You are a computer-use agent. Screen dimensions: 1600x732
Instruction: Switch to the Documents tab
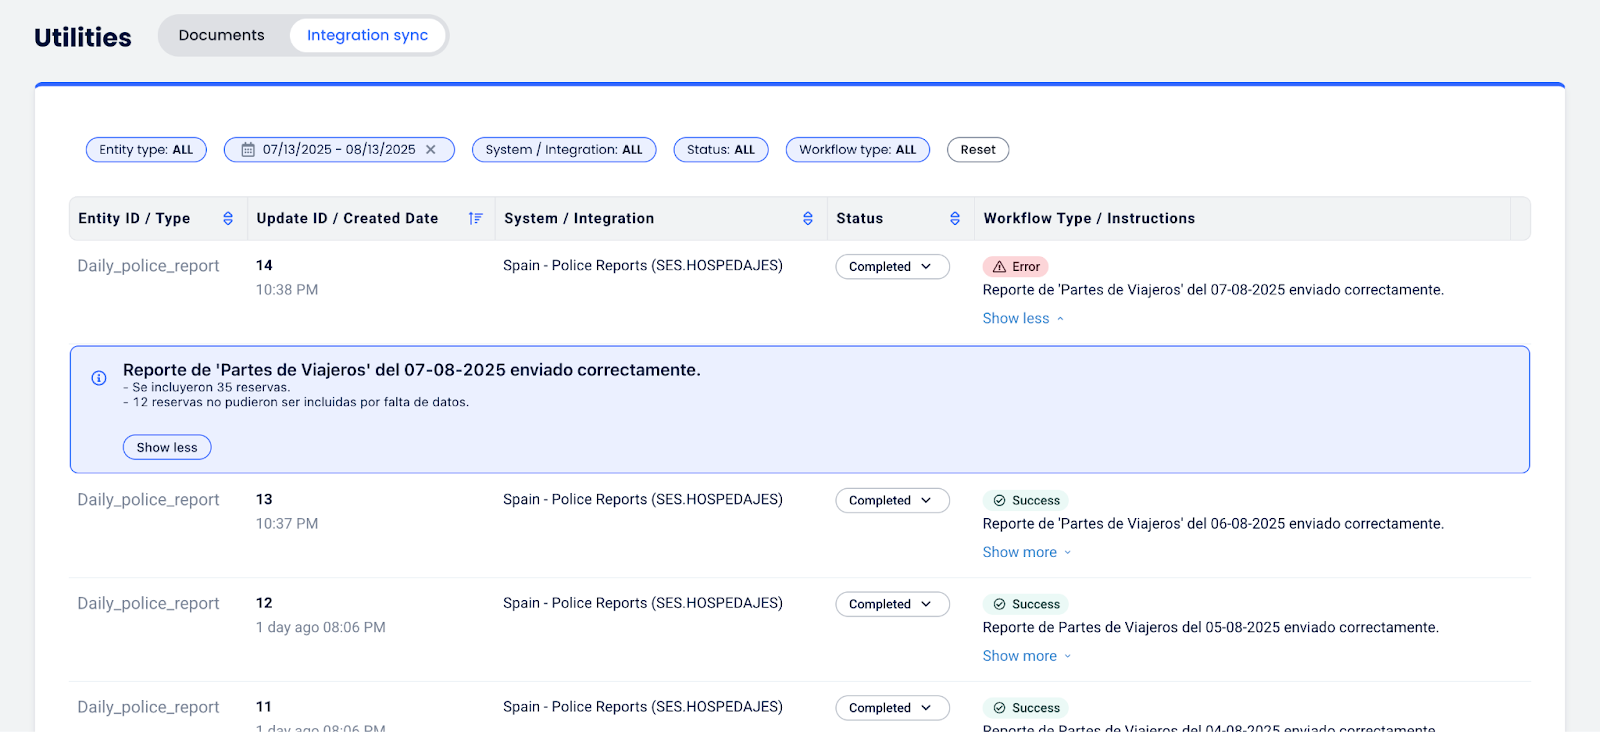point(222,35)
